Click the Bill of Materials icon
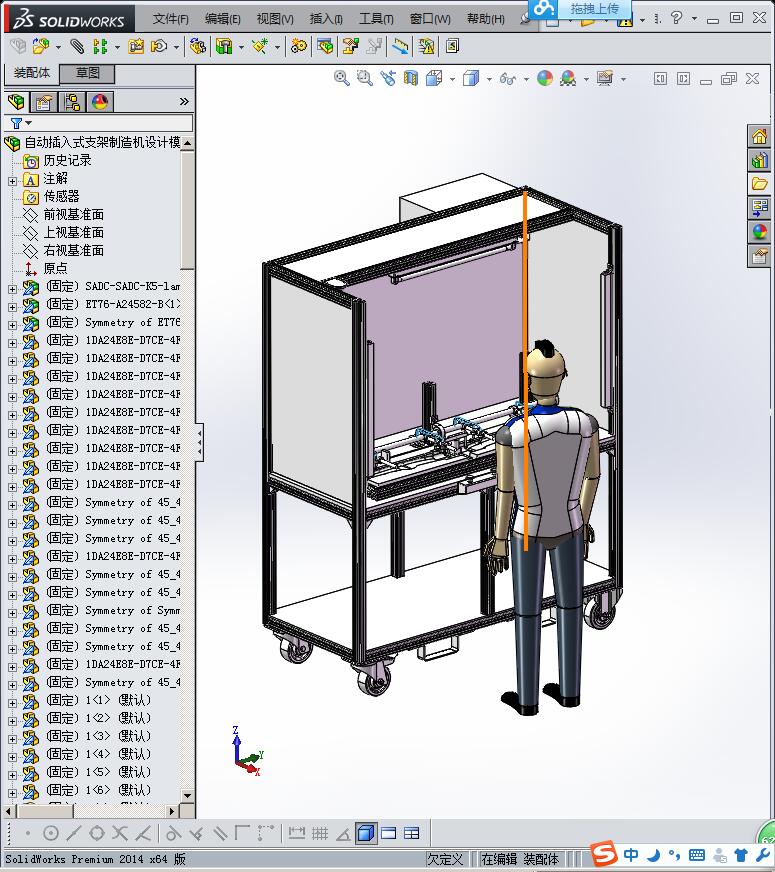Screen dimensions: 775x872 pos(325,46)
